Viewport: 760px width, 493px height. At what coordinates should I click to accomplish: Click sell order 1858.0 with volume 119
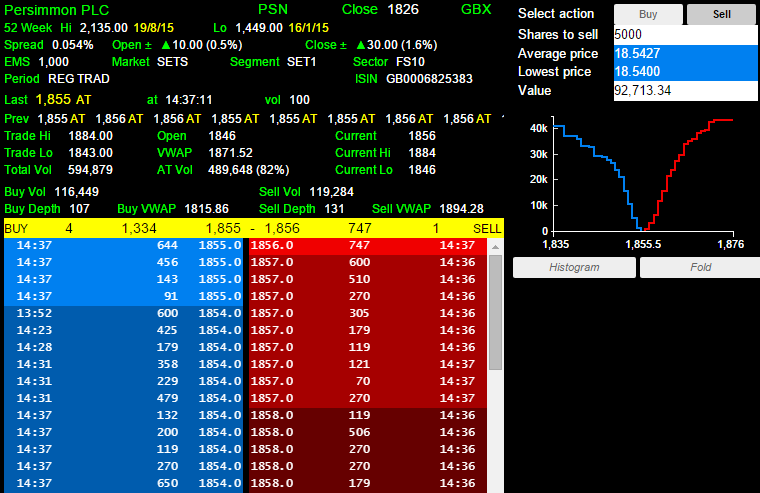coord(368,415)
